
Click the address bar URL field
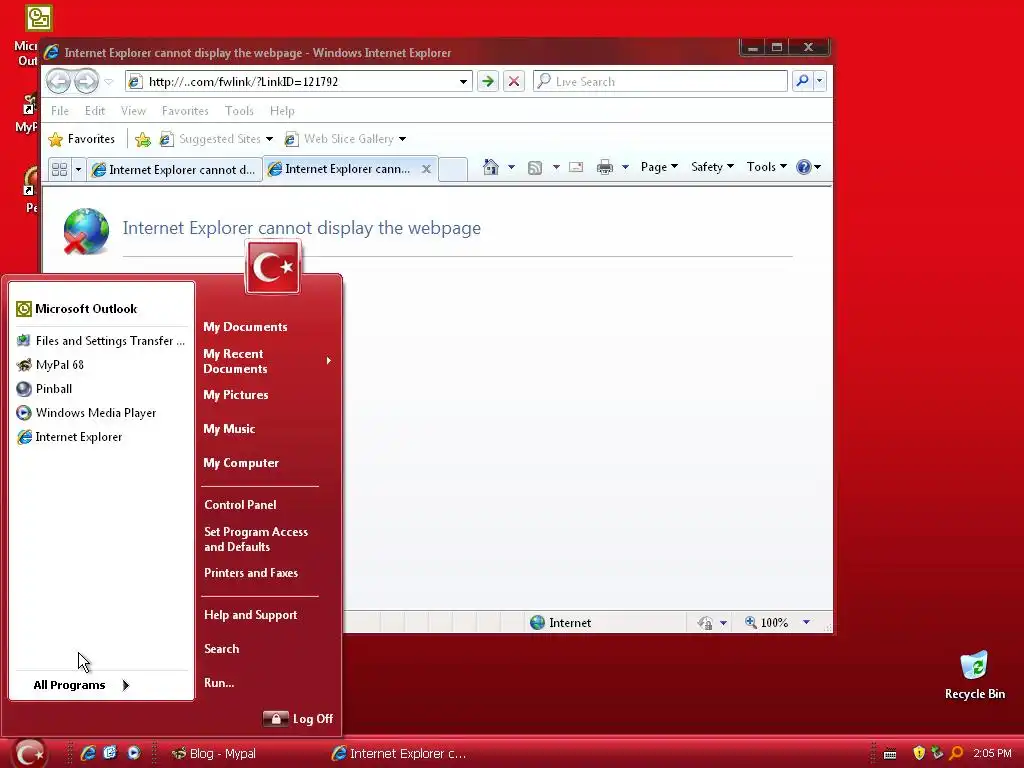[298, 82]
